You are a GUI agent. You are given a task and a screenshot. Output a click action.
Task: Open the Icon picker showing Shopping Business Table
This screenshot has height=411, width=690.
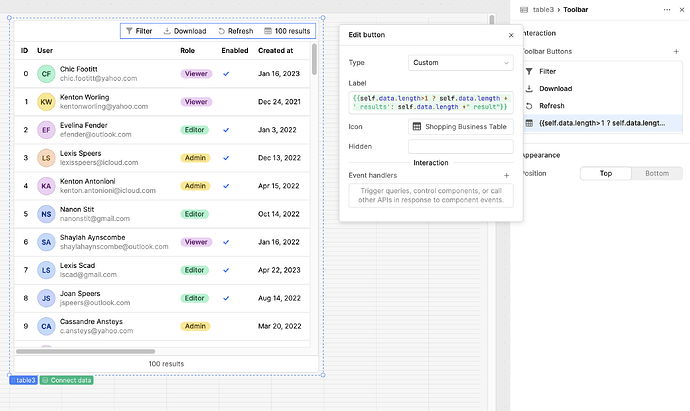pos(460,126)
